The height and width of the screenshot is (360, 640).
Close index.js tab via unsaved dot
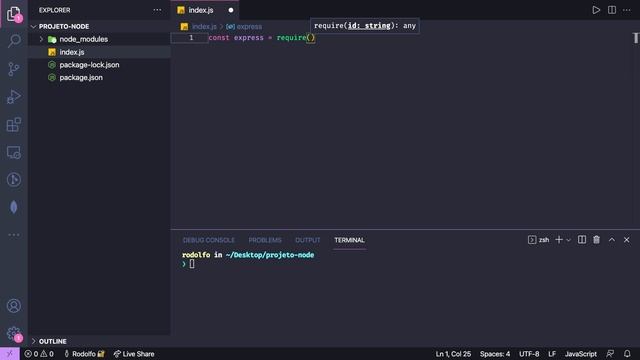[x=231, y=10]
